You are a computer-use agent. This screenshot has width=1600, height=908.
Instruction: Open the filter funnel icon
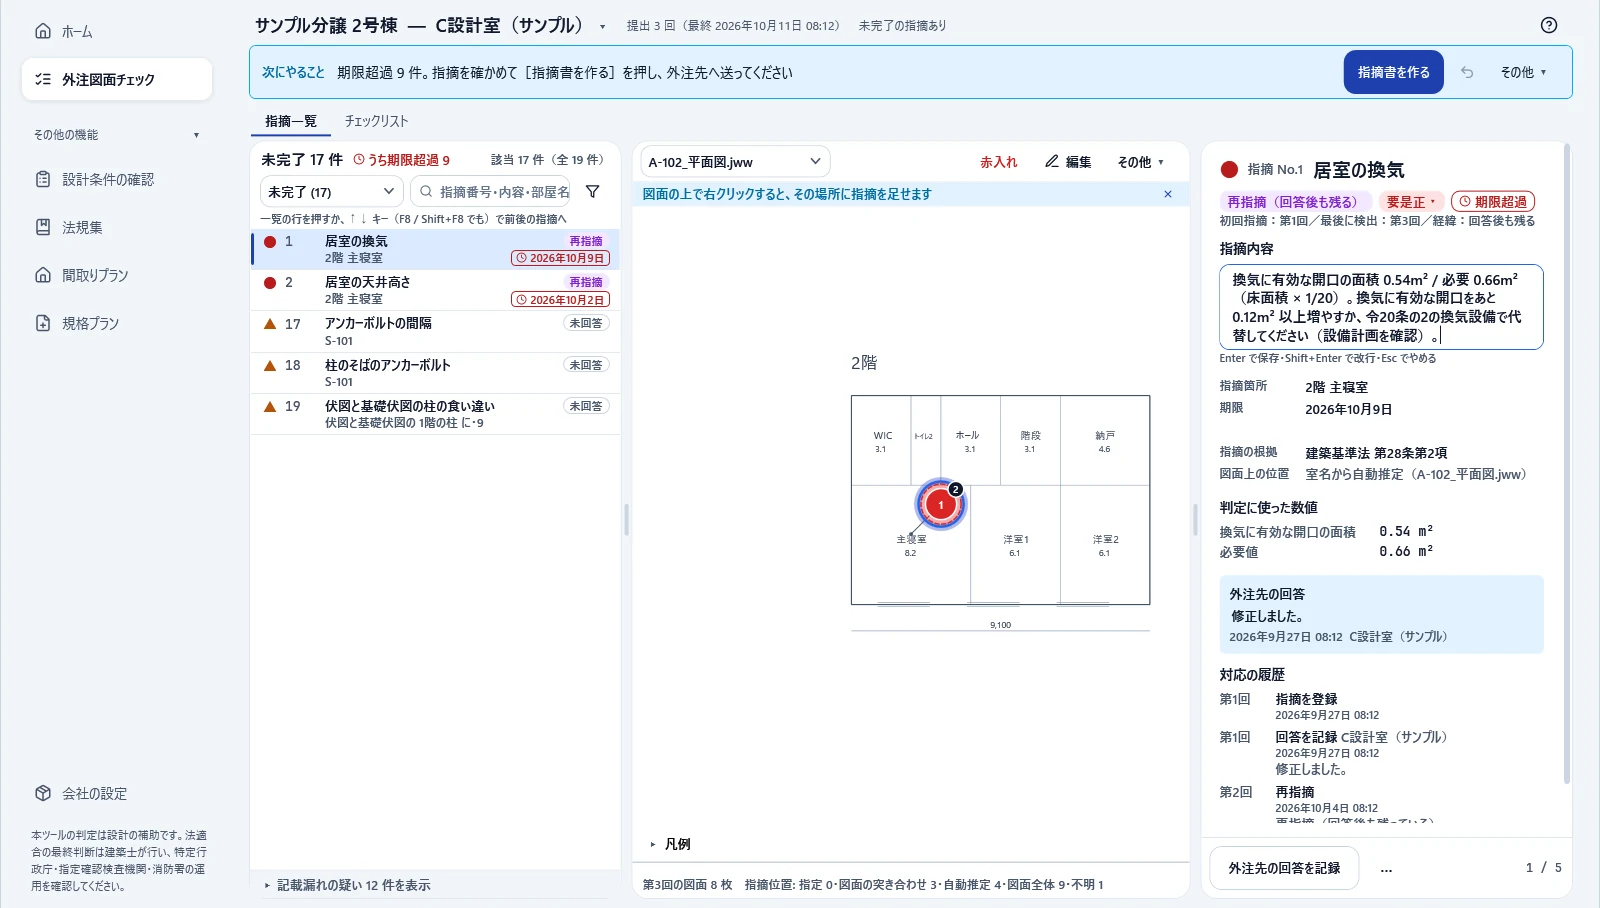point(593,191)
